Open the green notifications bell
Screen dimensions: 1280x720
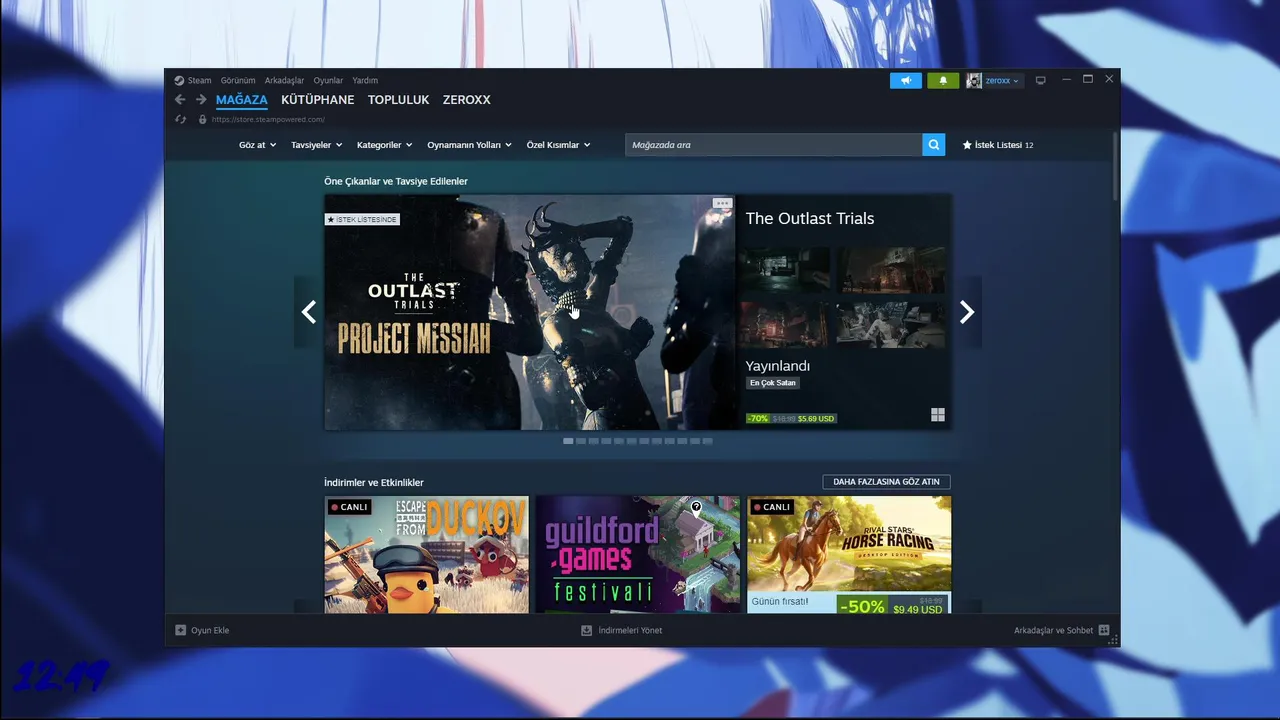click(943, 80)
